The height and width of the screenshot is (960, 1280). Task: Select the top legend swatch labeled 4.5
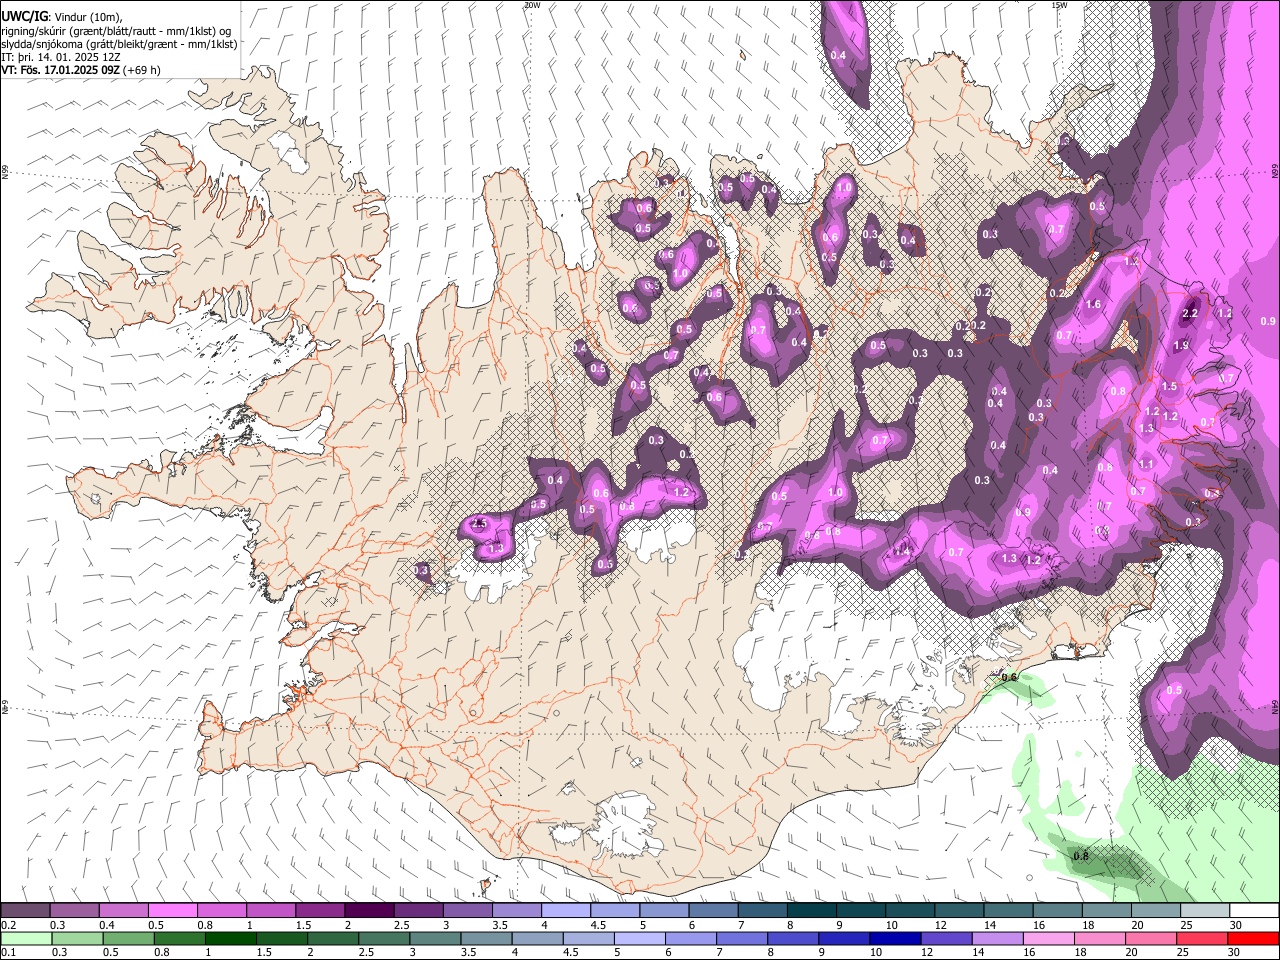tap(614, 910)
